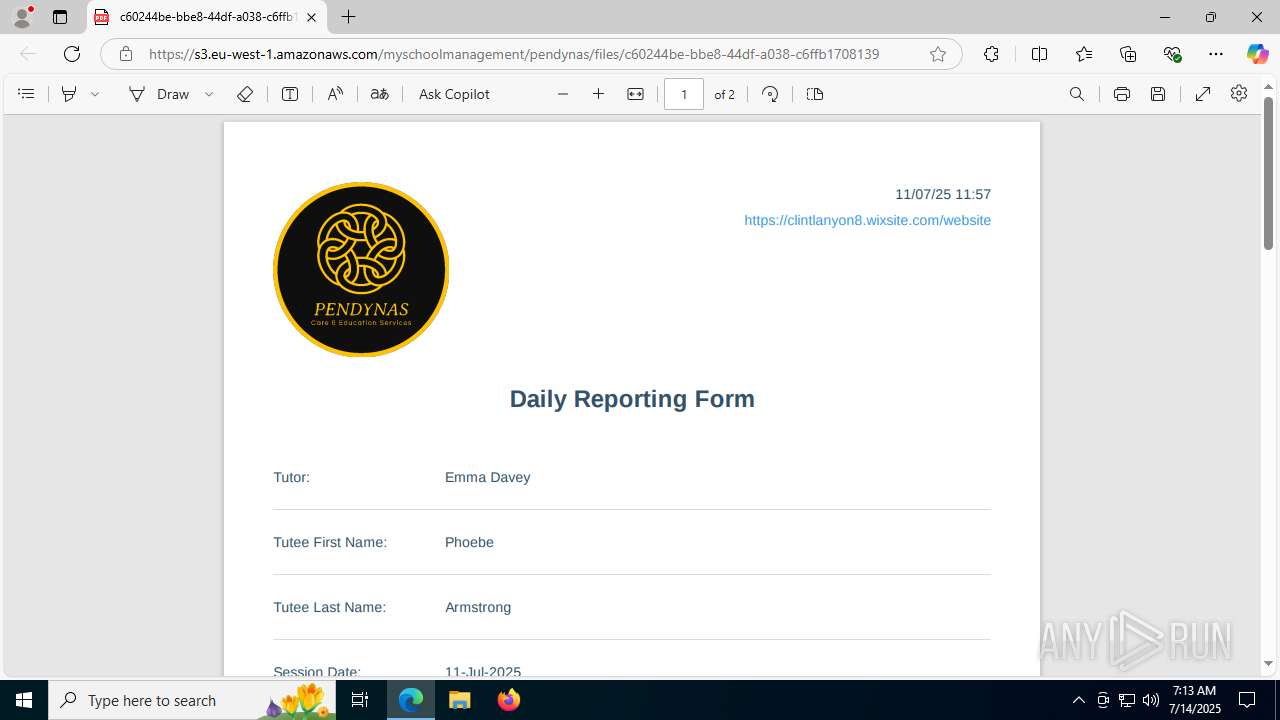Image resolution: width=1280 pixels, height=720 pixels.
Task: Open the PDF table of contents panel
Action: click(27, 94)
